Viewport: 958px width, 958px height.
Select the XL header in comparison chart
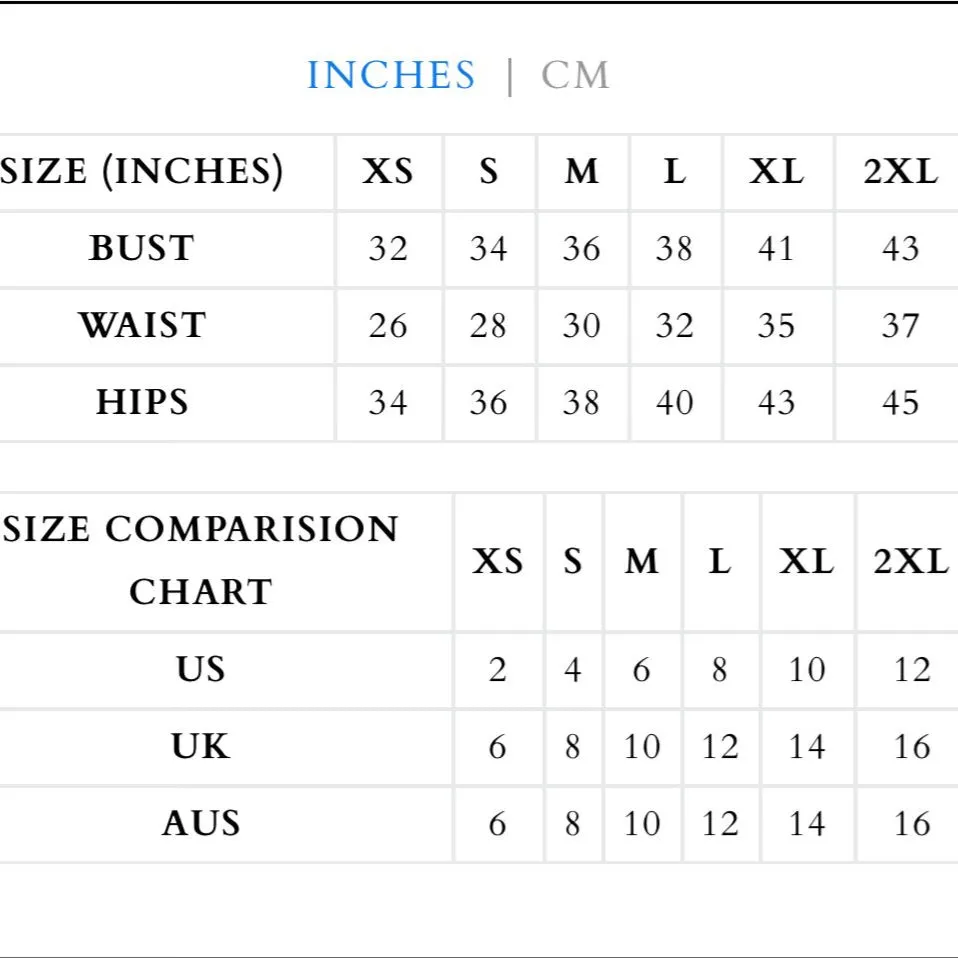(806, 561)
